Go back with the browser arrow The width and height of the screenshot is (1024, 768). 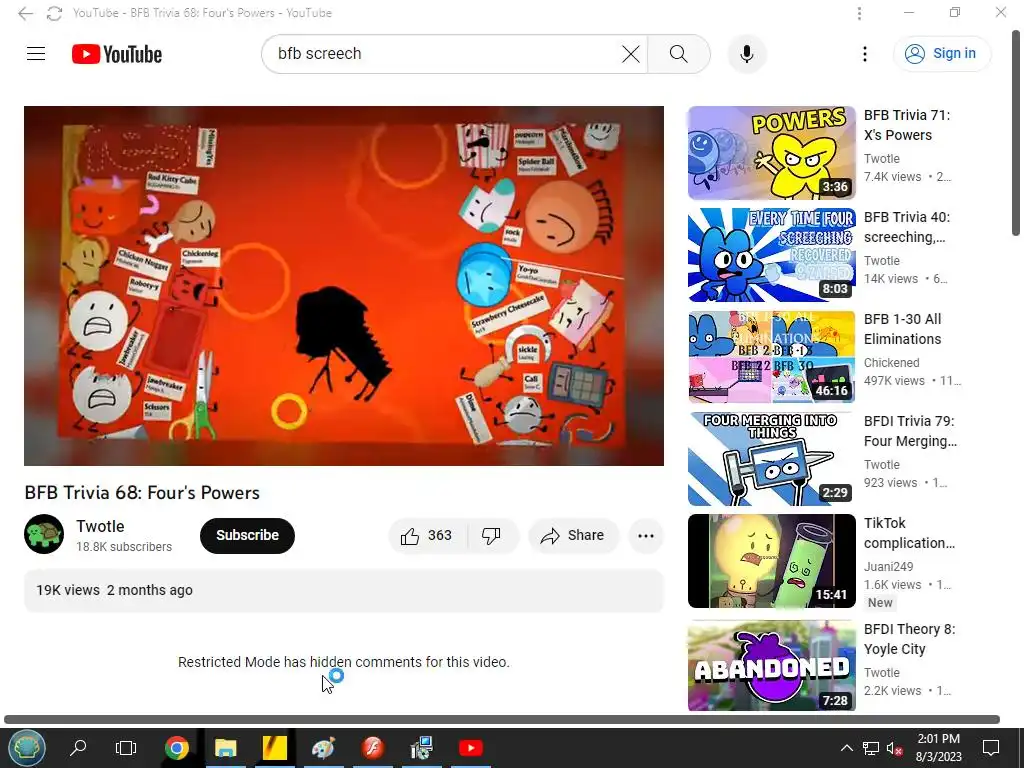pos(25,13)
